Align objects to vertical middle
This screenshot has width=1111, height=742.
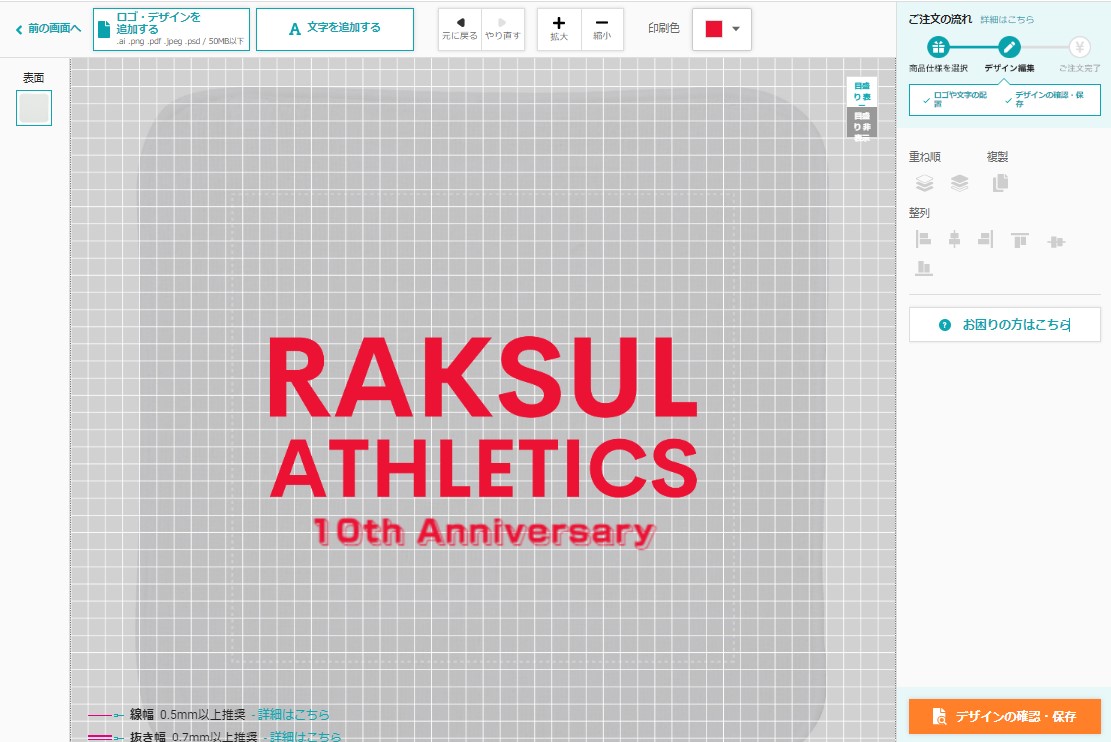point(1056,242)
